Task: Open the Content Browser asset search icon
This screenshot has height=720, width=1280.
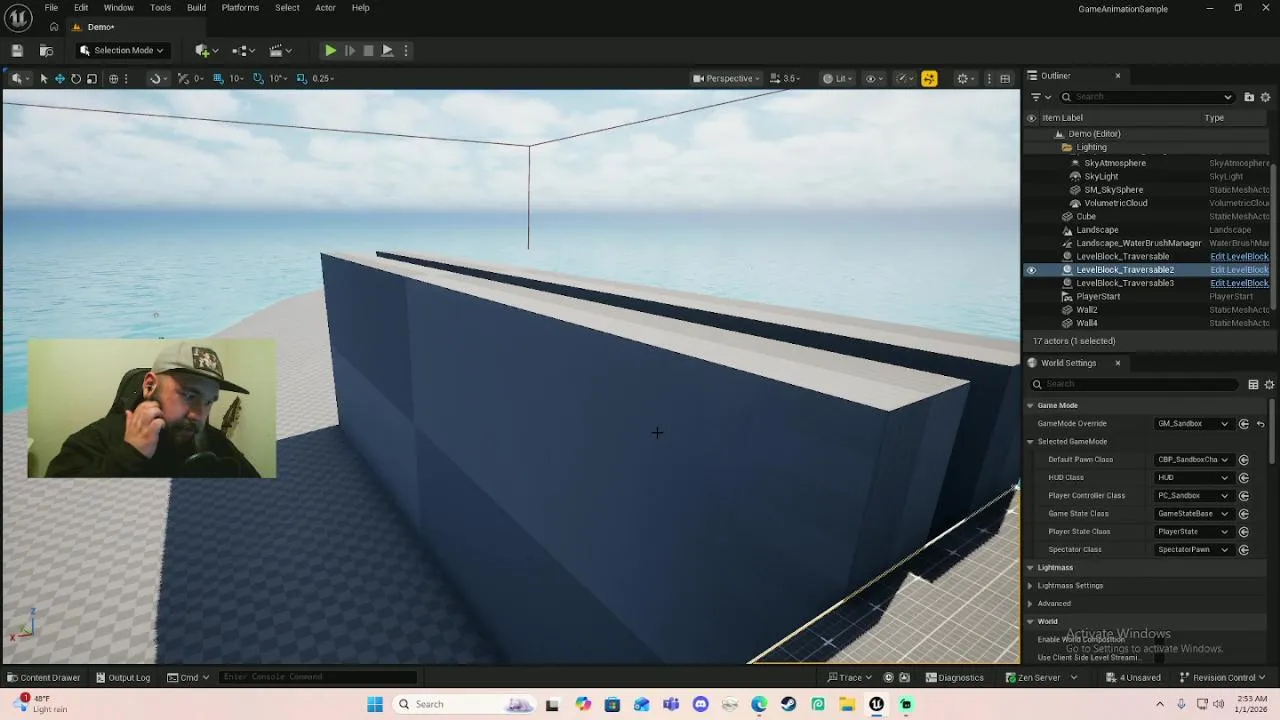Action: (46, 50)
